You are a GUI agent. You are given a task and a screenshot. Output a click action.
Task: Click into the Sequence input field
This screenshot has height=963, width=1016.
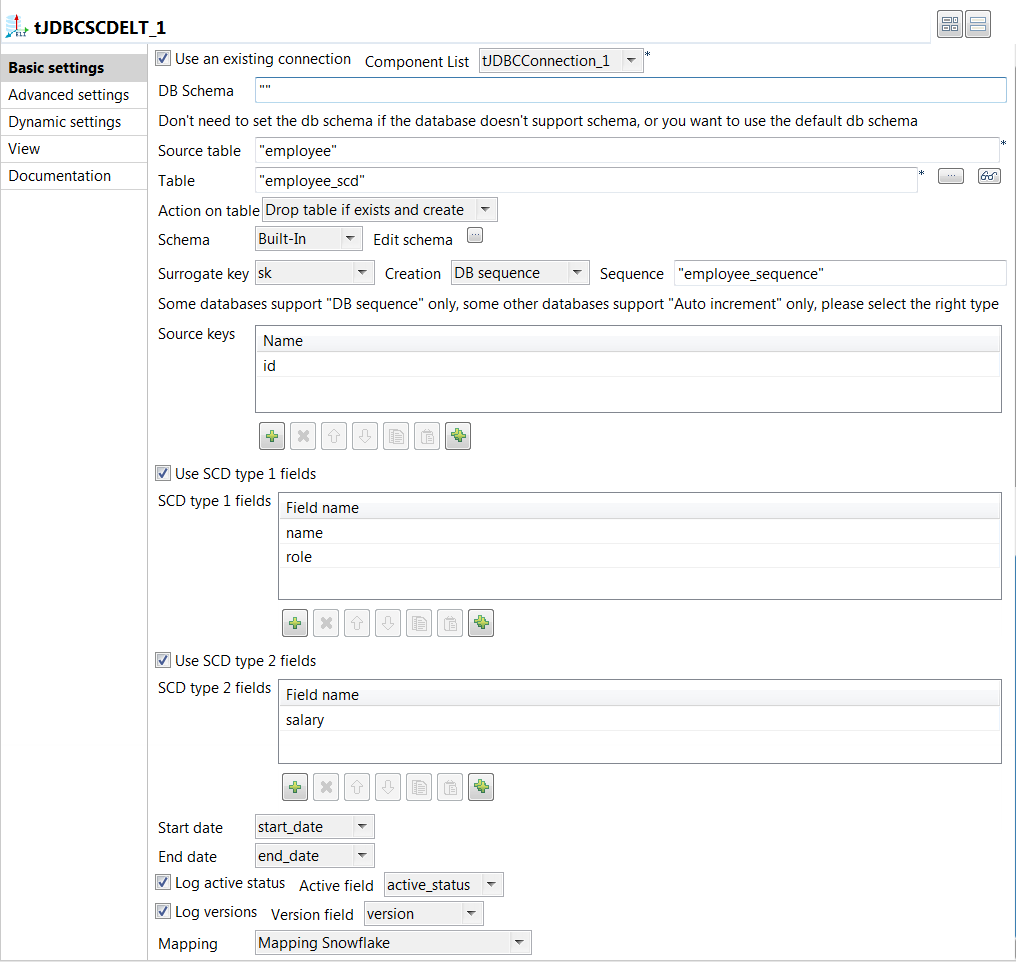840,273
